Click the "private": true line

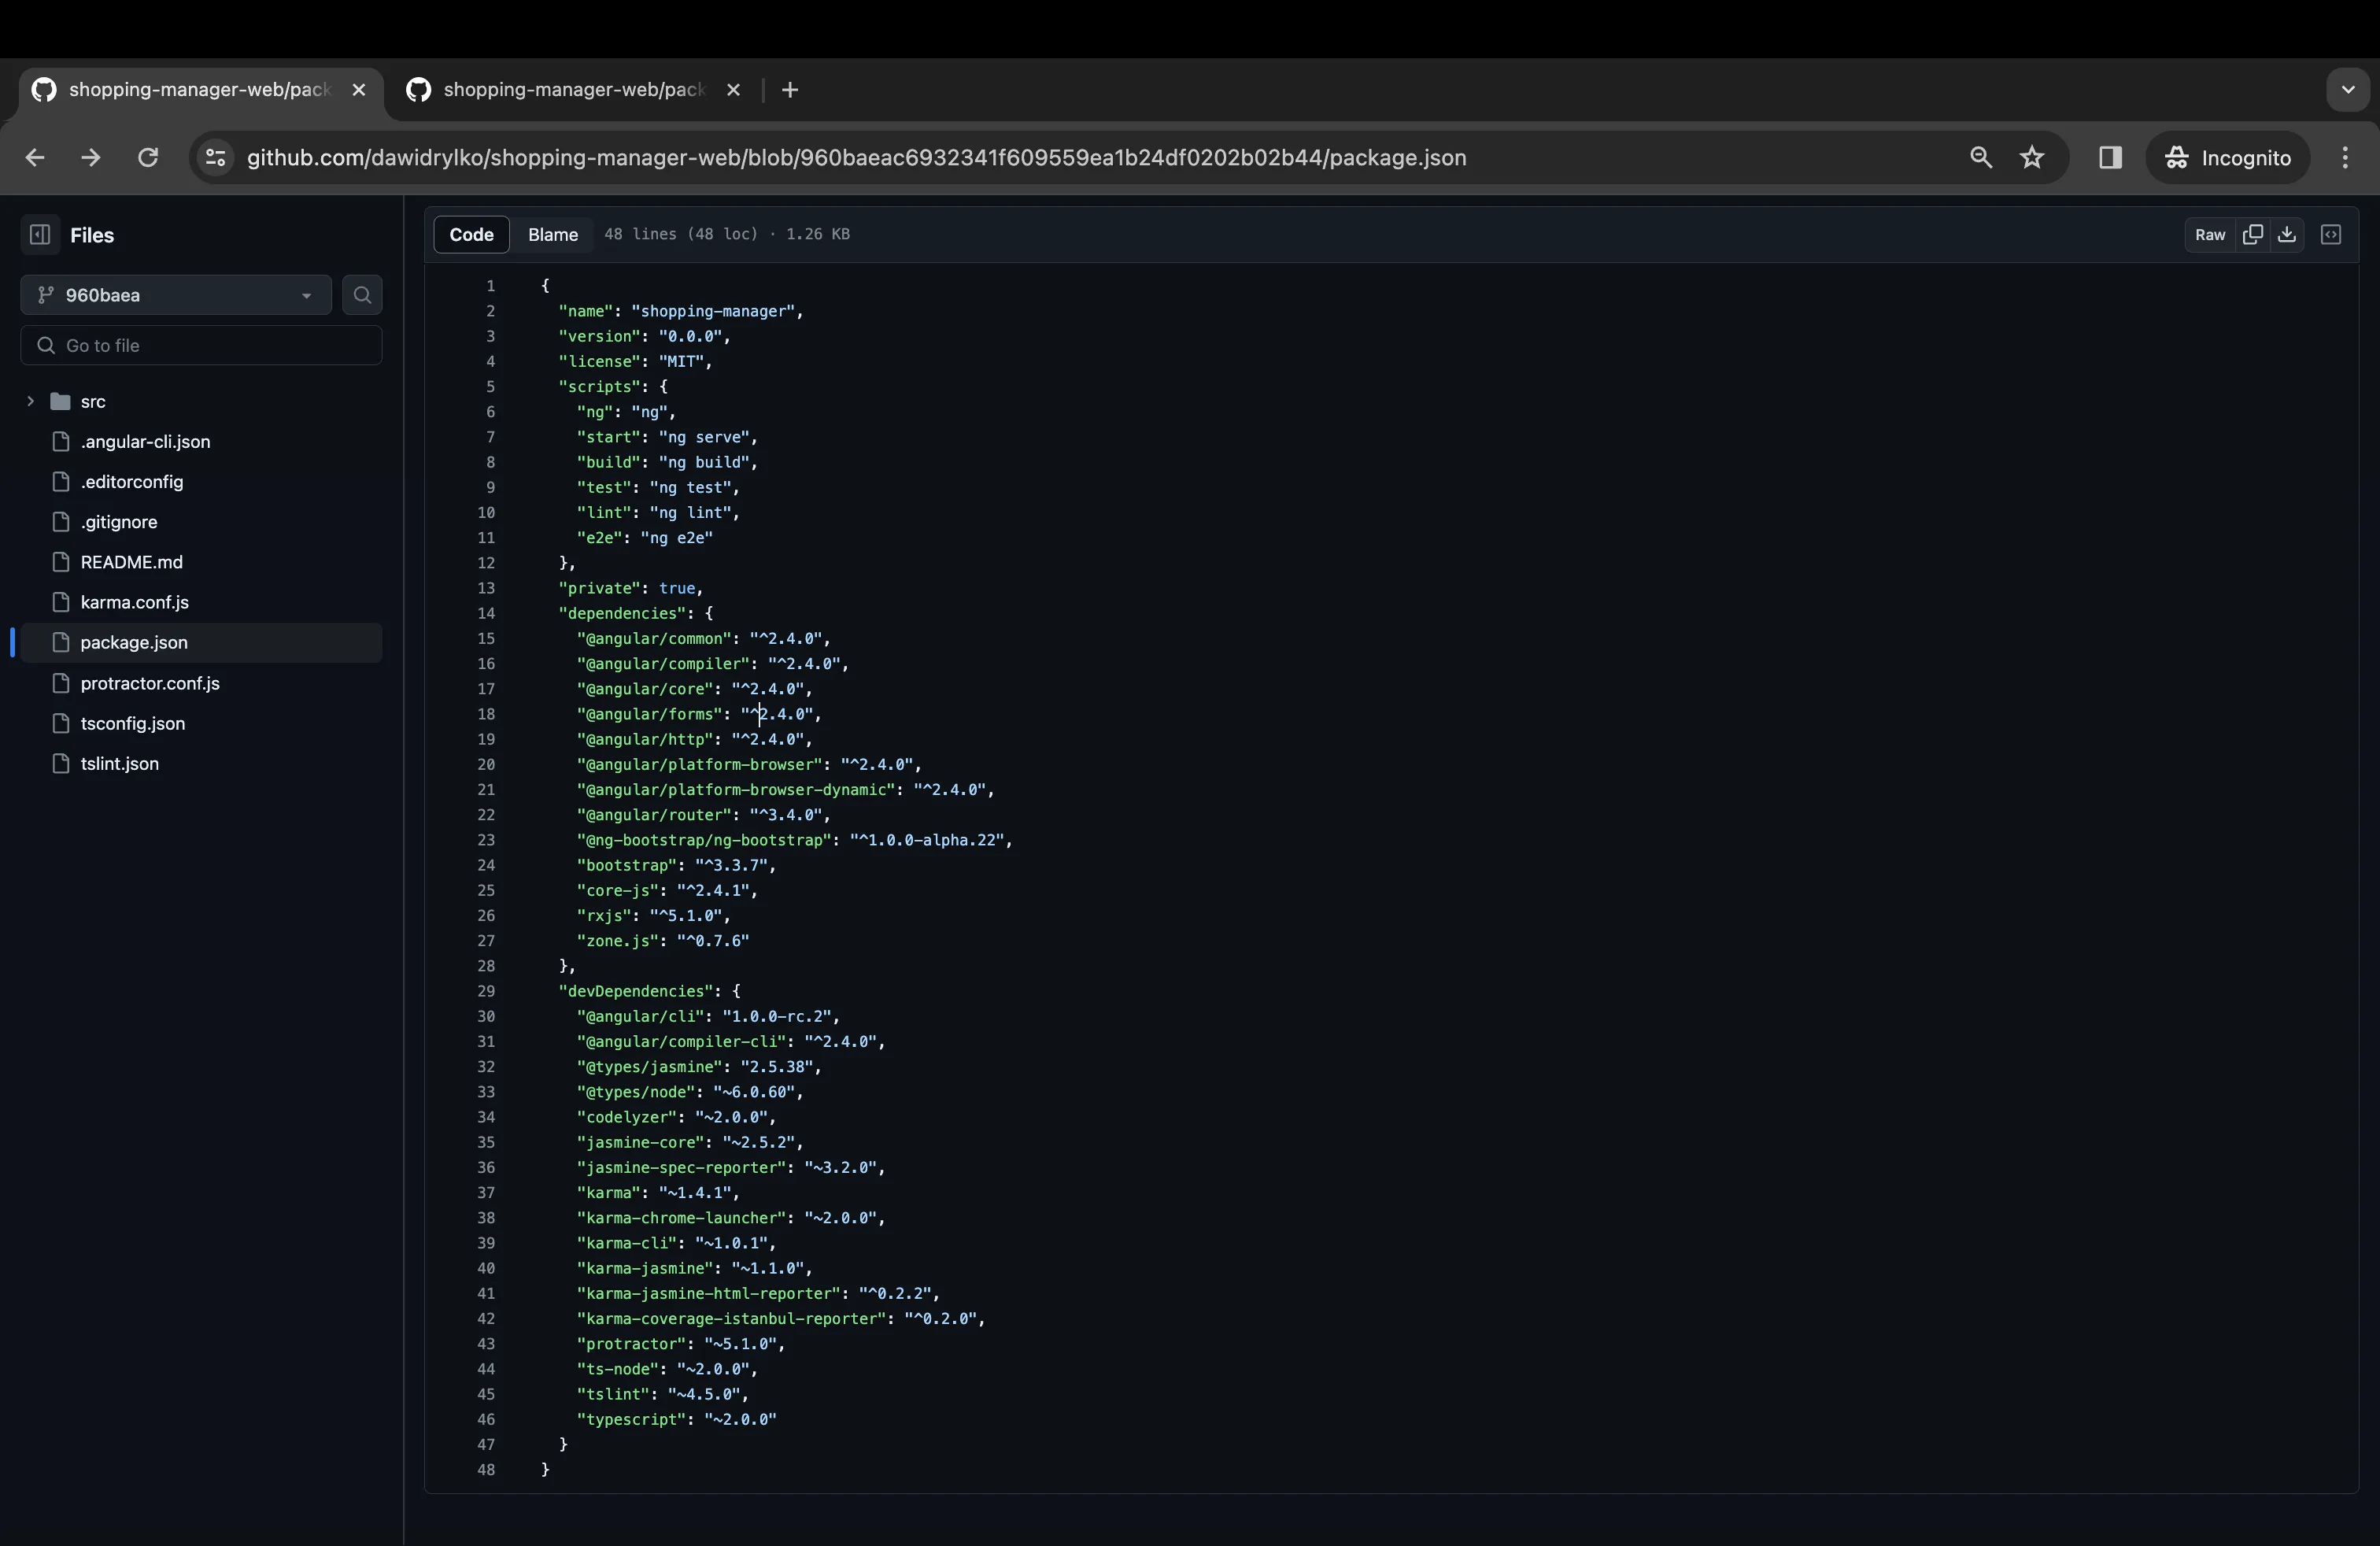tap(631, 588)
